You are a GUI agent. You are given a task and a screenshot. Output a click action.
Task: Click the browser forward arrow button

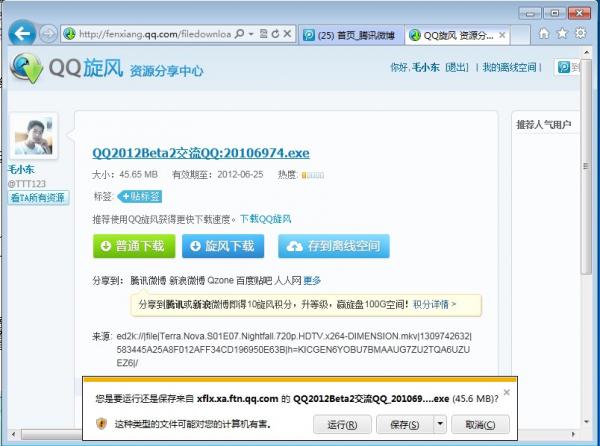[x=48, y=34]
